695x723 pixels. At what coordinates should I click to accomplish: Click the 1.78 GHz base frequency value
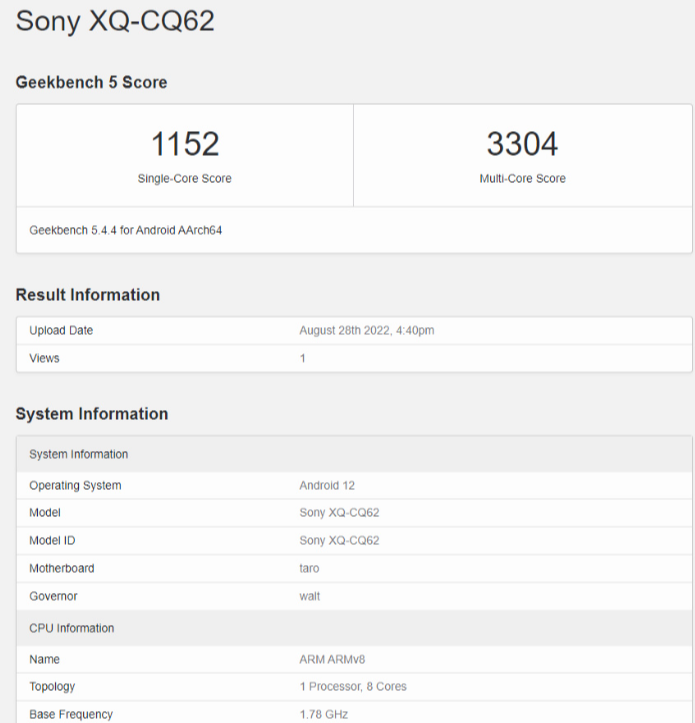[x=324, y=714]
